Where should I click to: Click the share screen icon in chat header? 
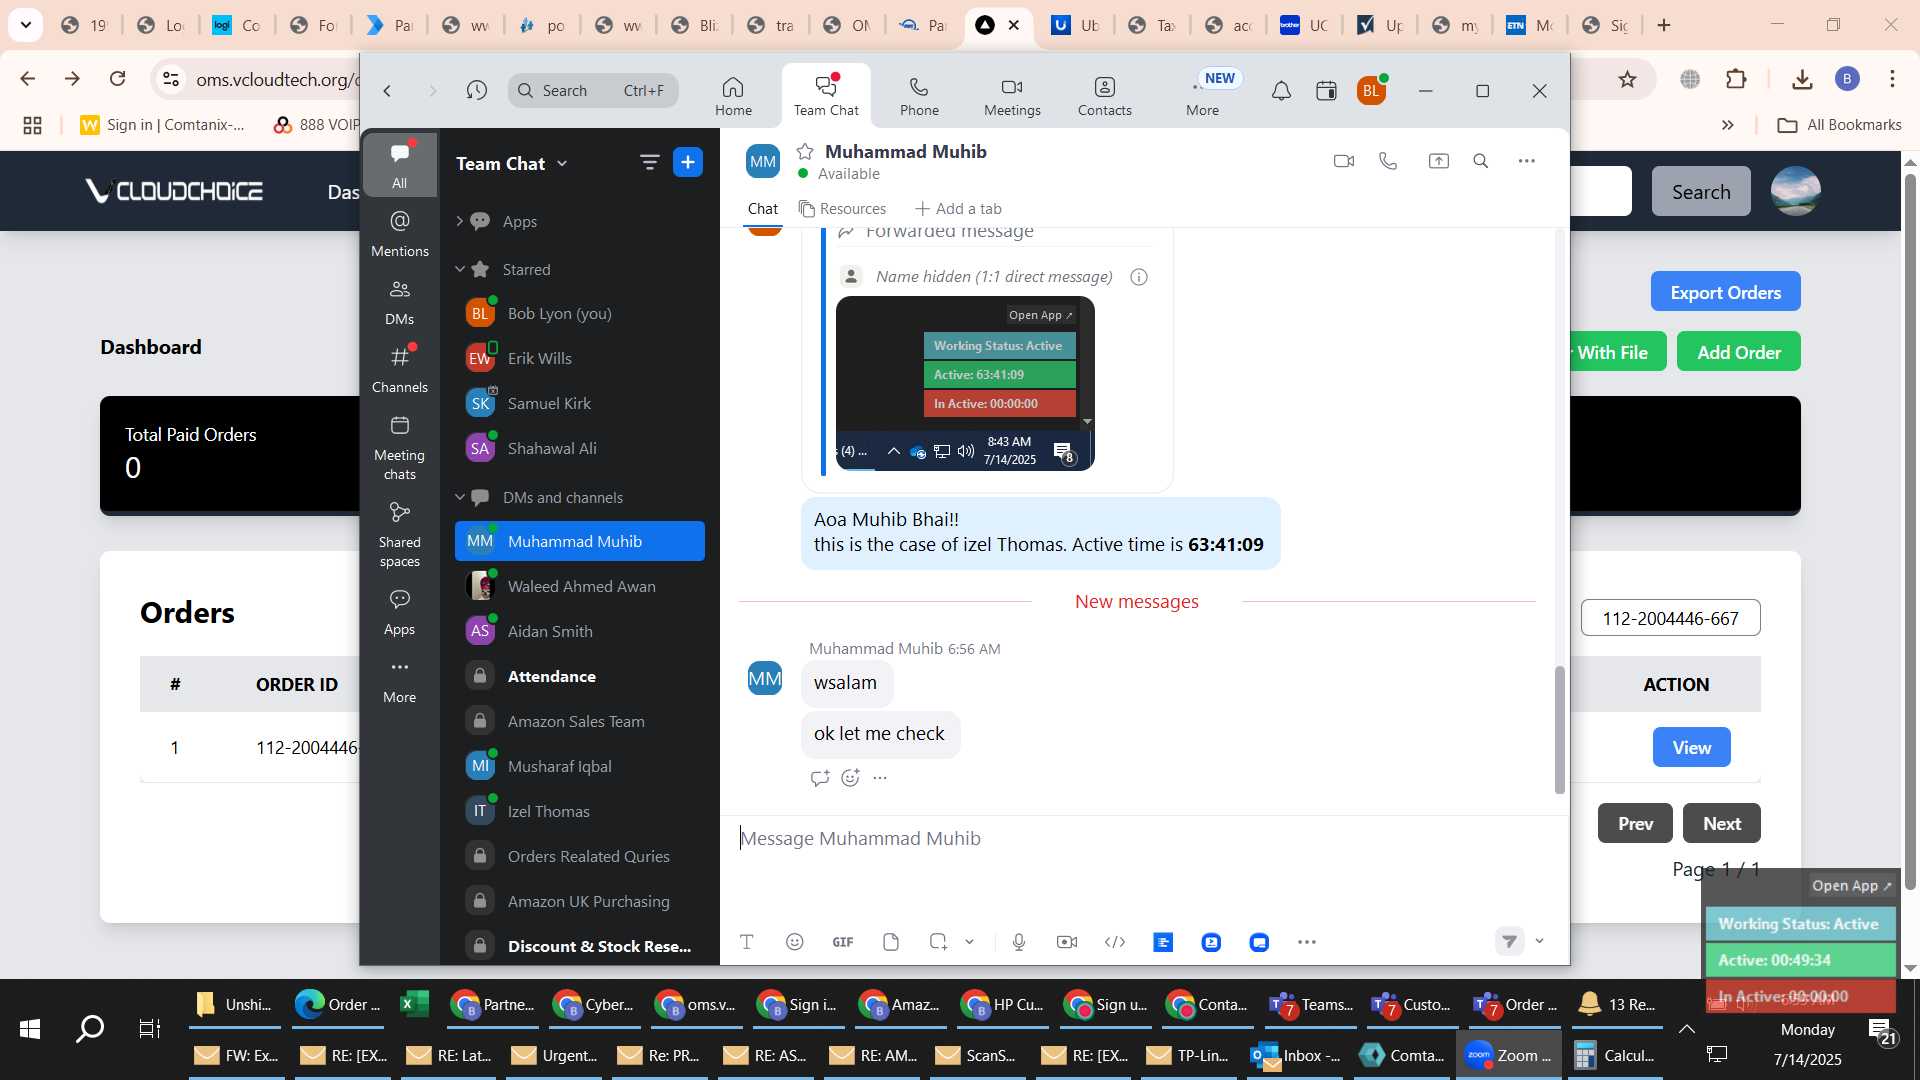click(1438, 161)
